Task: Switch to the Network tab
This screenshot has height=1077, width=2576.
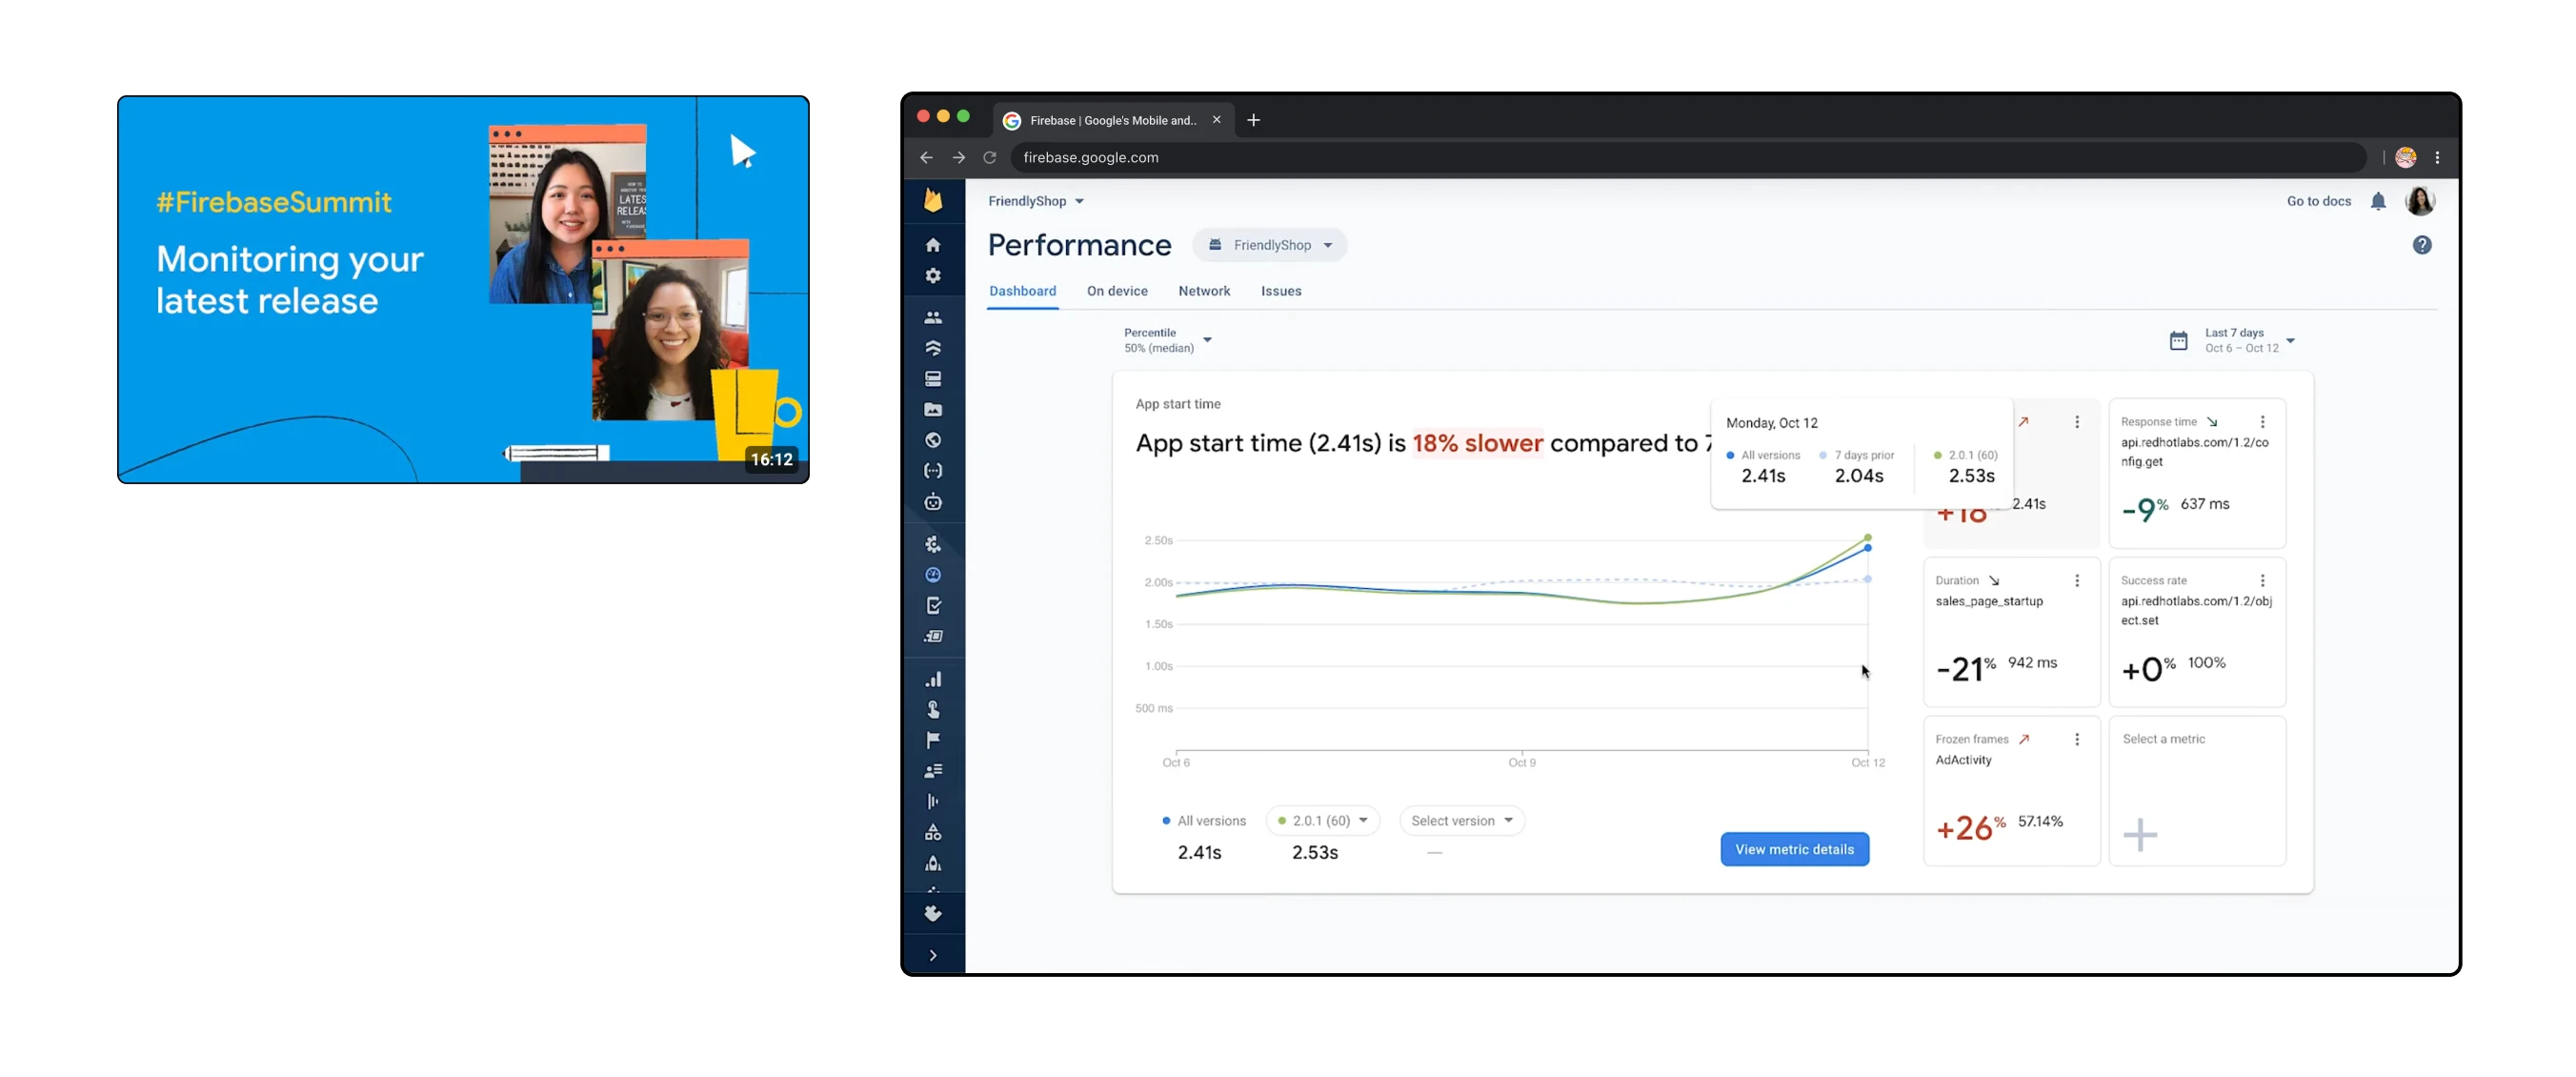Action: pos(1204,291)
